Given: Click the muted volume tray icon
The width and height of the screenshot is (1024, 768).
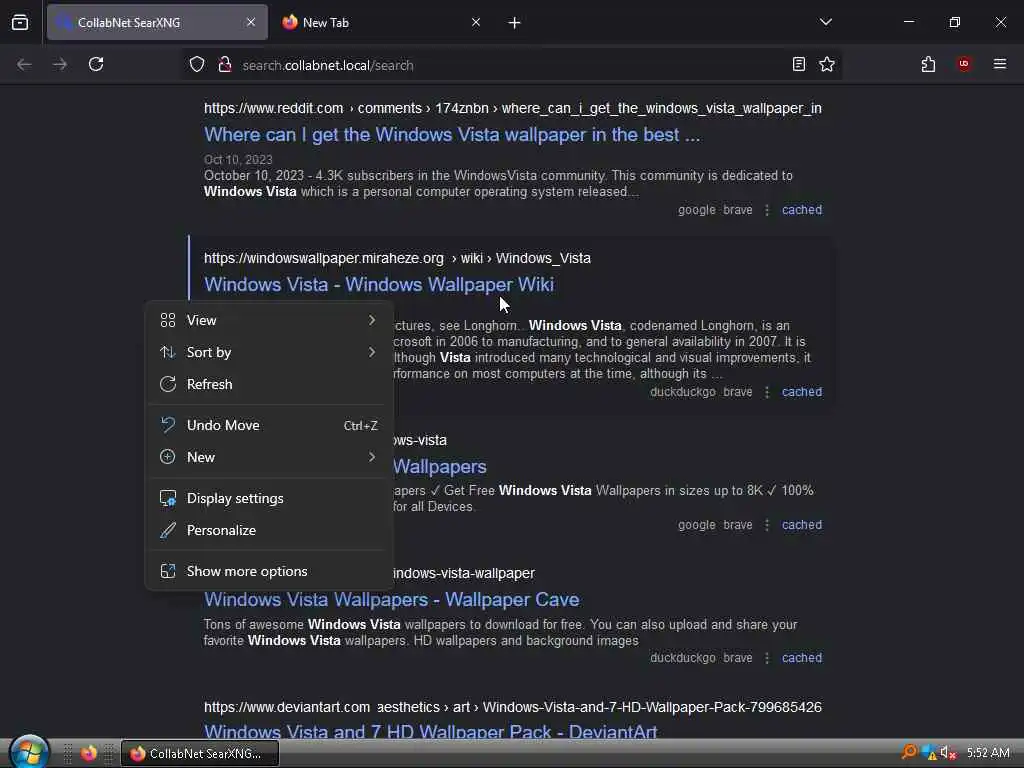Looking at the screenshot, I should [948, 752].
